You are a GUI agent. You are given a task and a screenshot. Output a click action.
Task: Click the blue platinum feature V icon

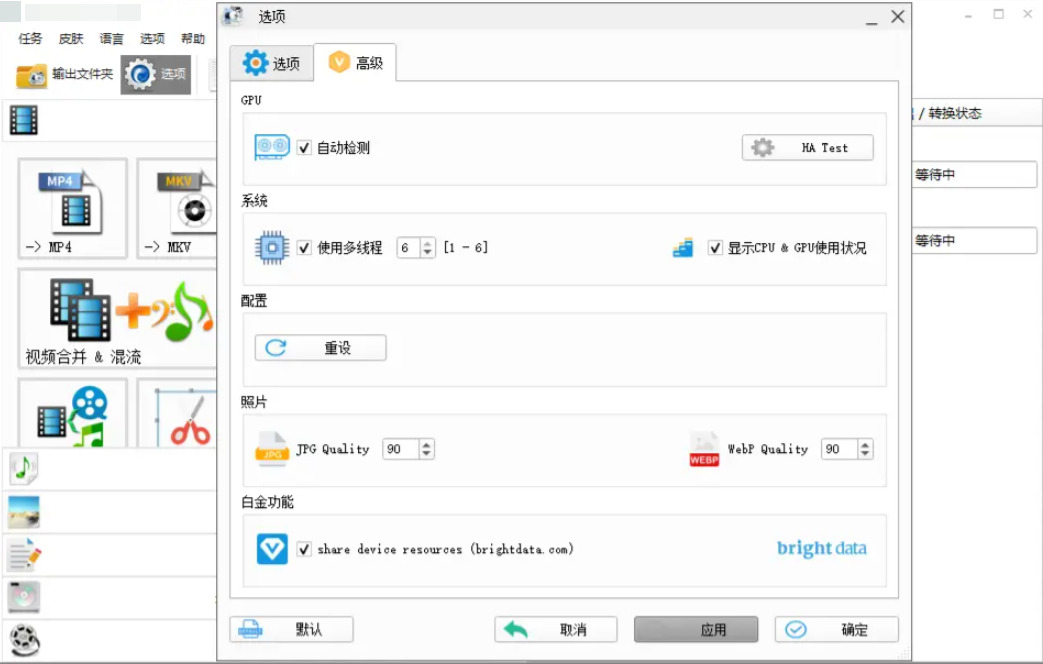coord(272,549)
